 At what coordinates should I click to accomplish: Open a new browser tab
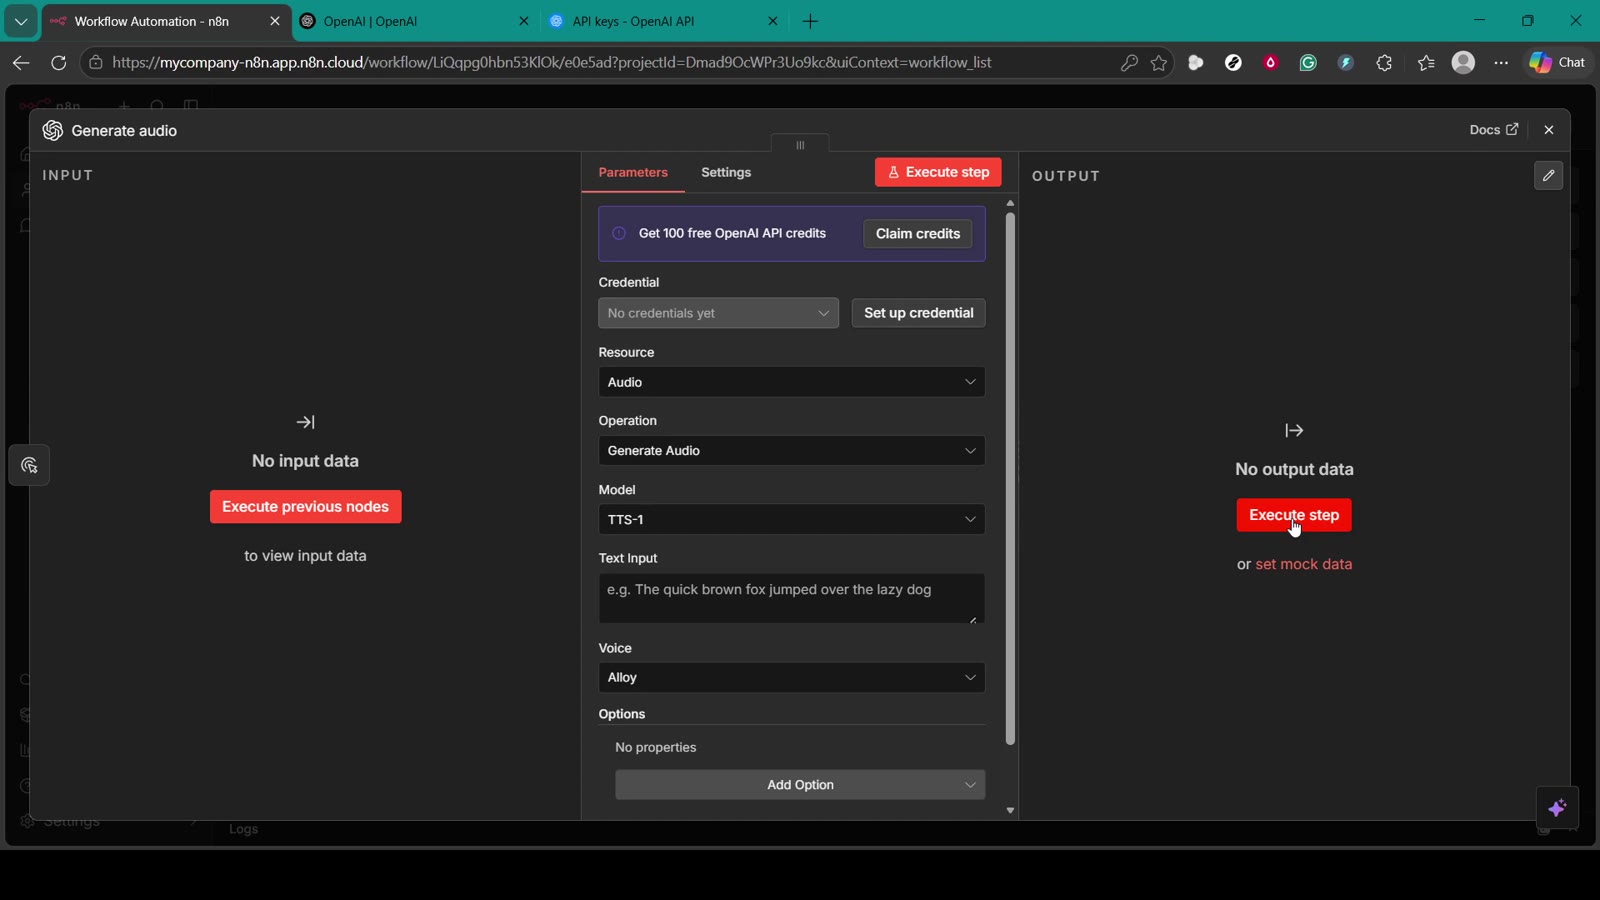tap(810, 21)
